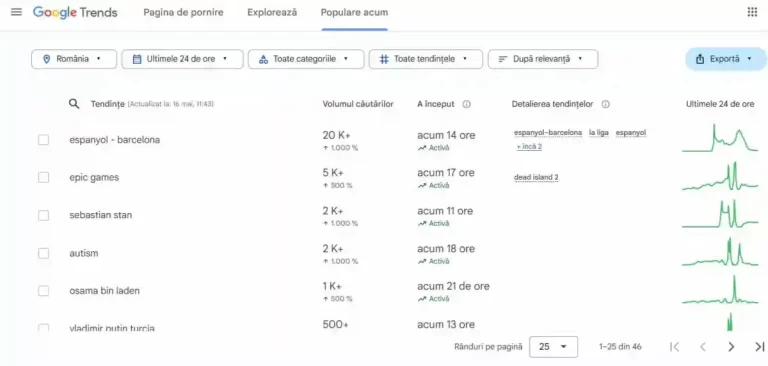This screenshot has width=768, height=366.
Task: Open the hamburger main menu
Action: click(x=16, y=12)
